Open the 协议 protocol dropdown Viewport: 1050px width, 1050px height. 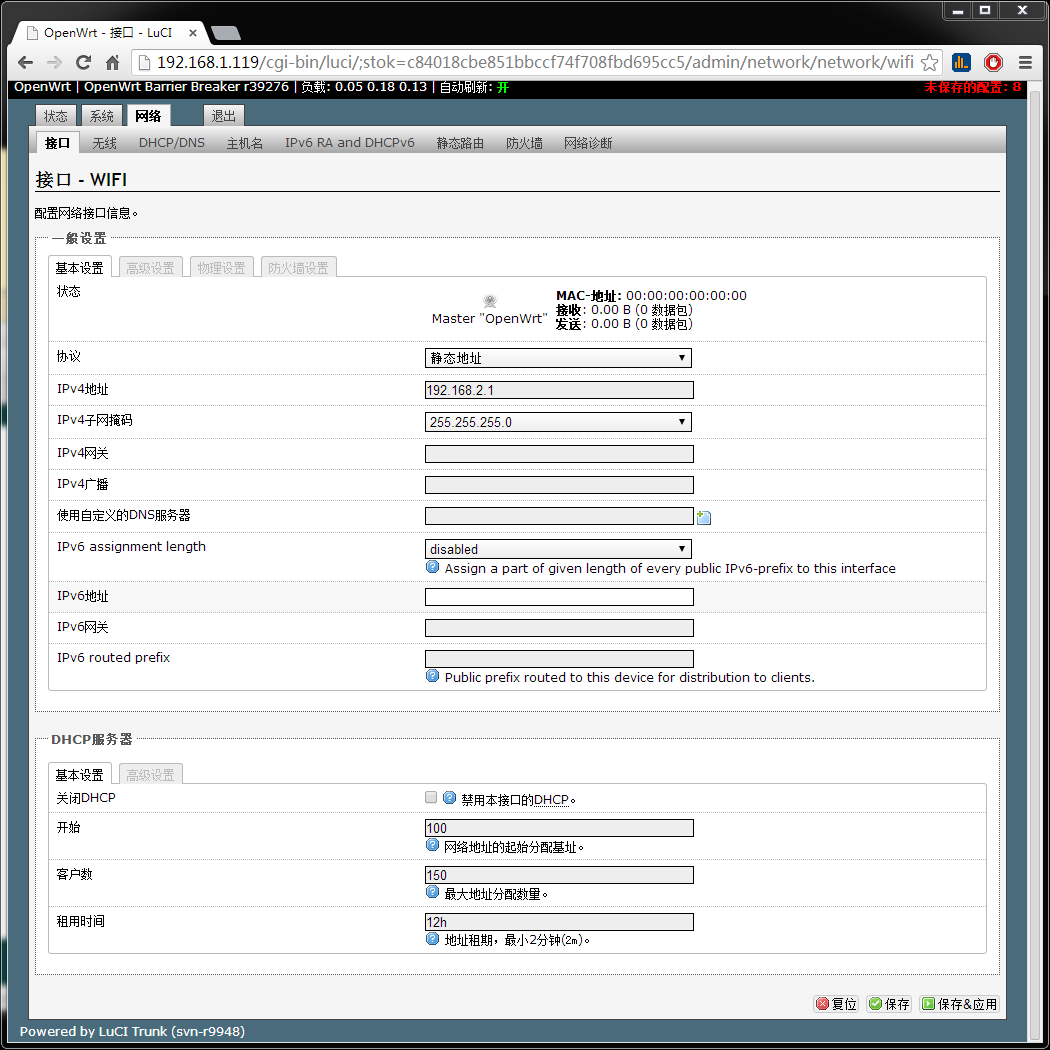pos(558,358)
